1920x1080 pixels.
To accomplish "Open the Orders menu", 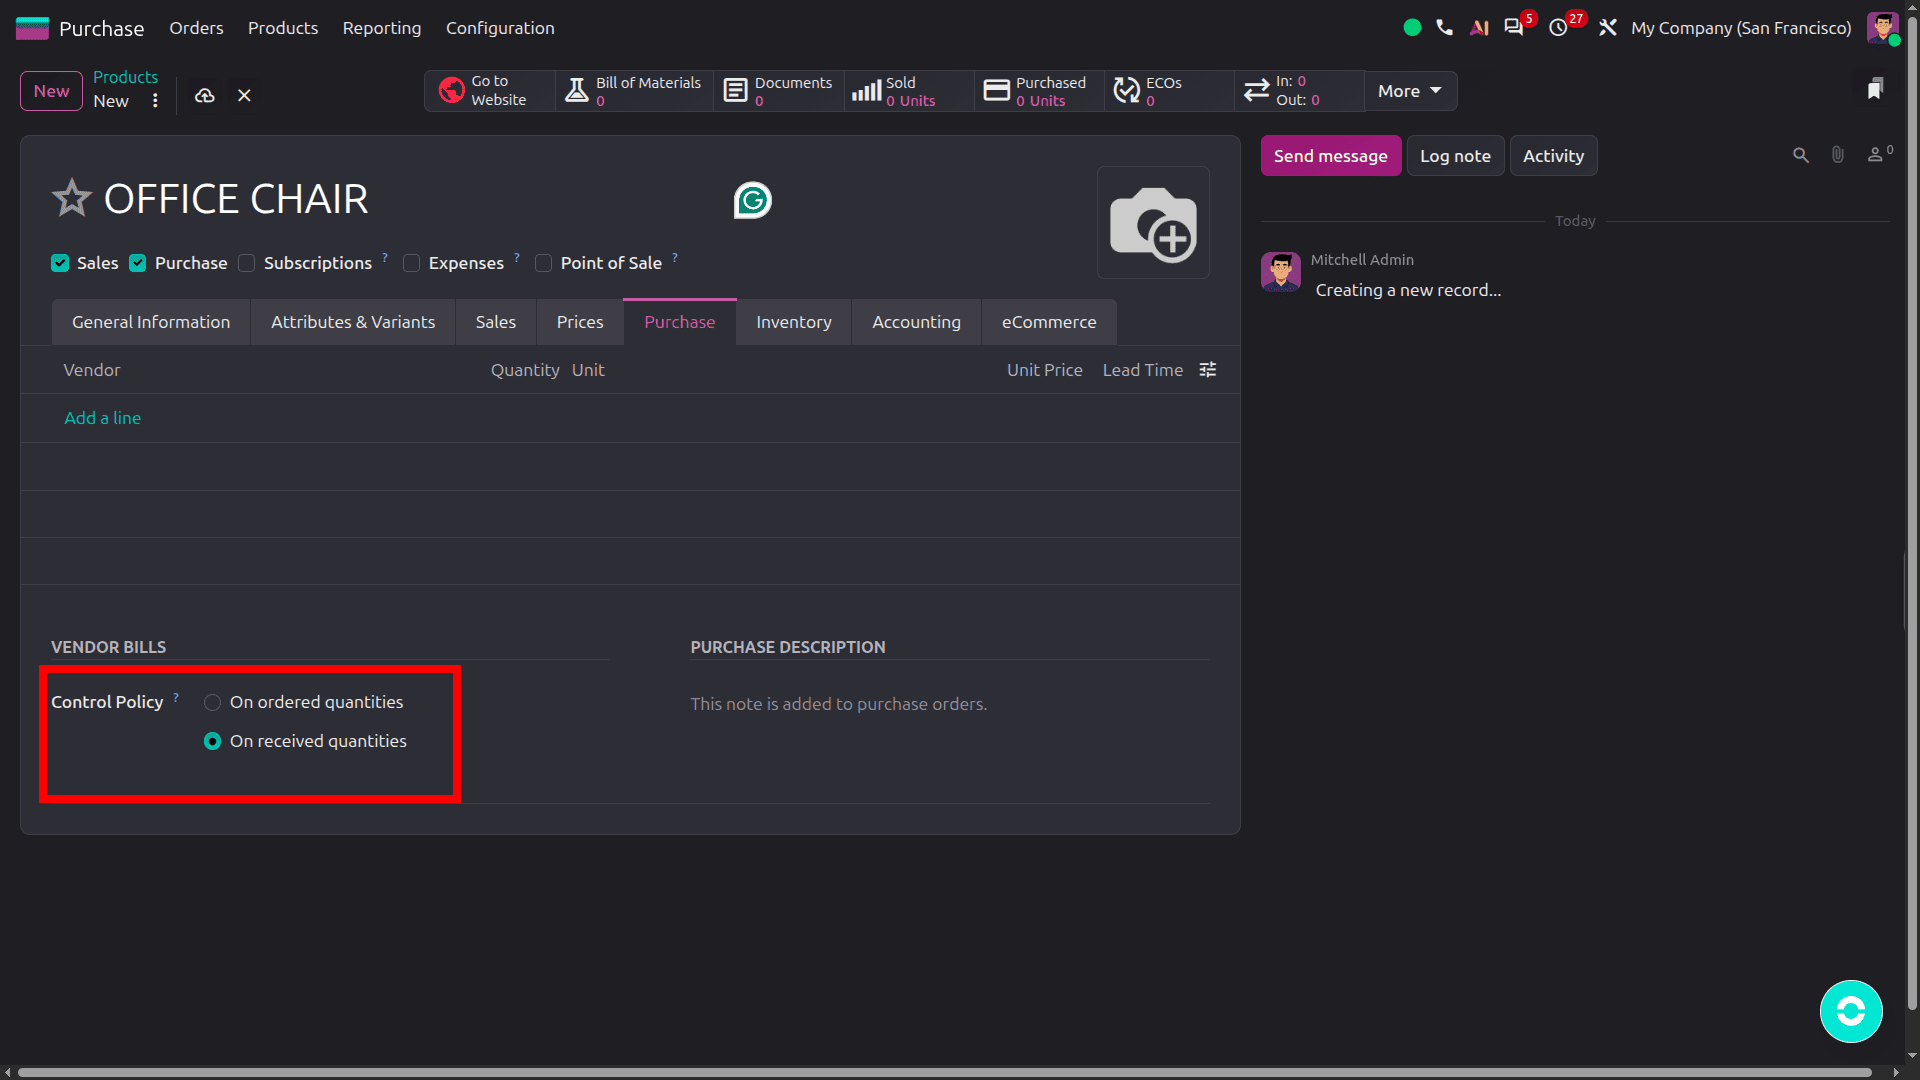I will pyautogui.click(x=196, y=28).
